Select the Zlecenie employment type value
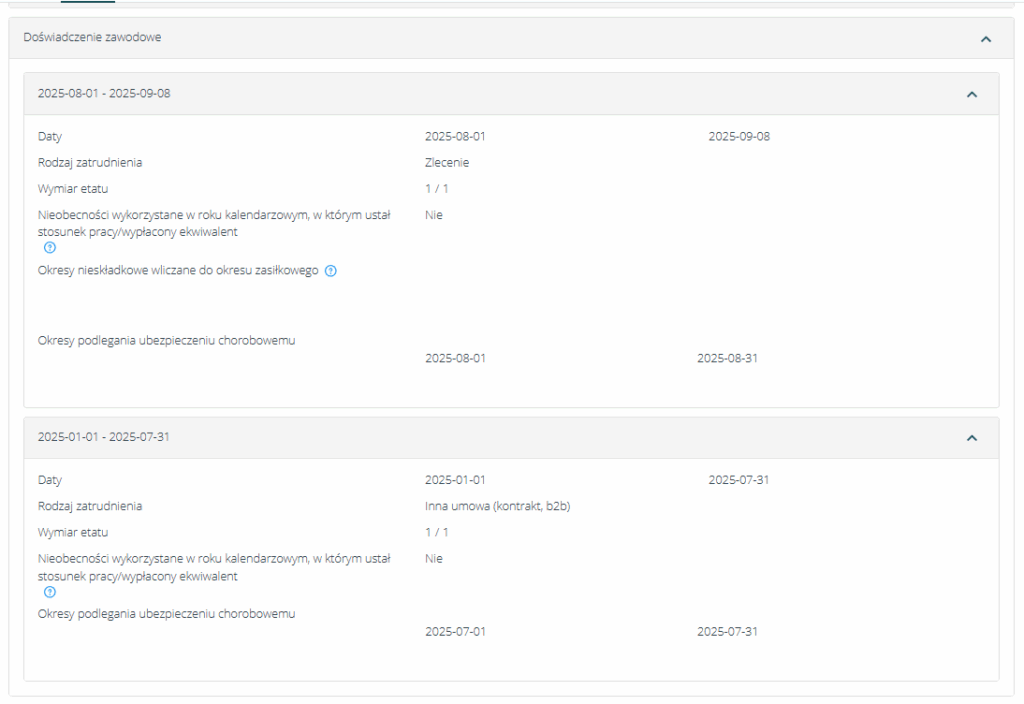This screenshot has width=1024, height=704. pyautogui.click(x=446, y=163)
